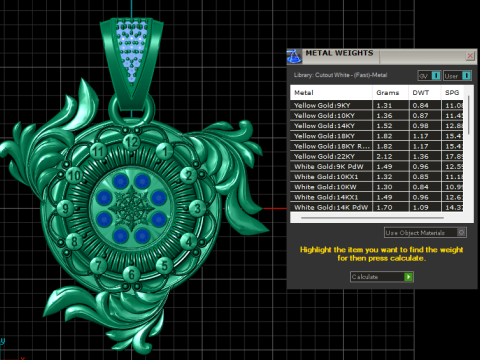Select the White Gold:14KX1 row
This screenshot has width=480, height=360.
[x=377, y=197]
